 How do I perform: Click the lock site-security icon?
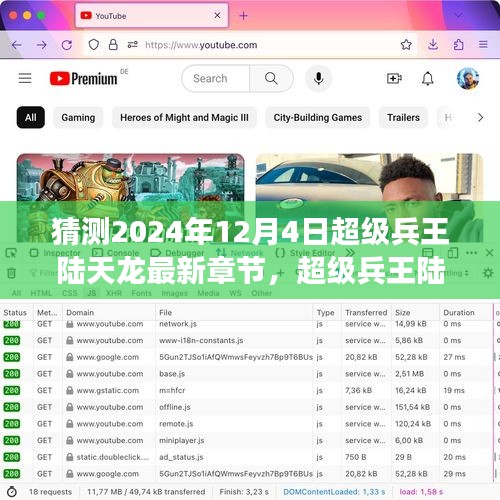pyautogui.click(x=113, y=45)
